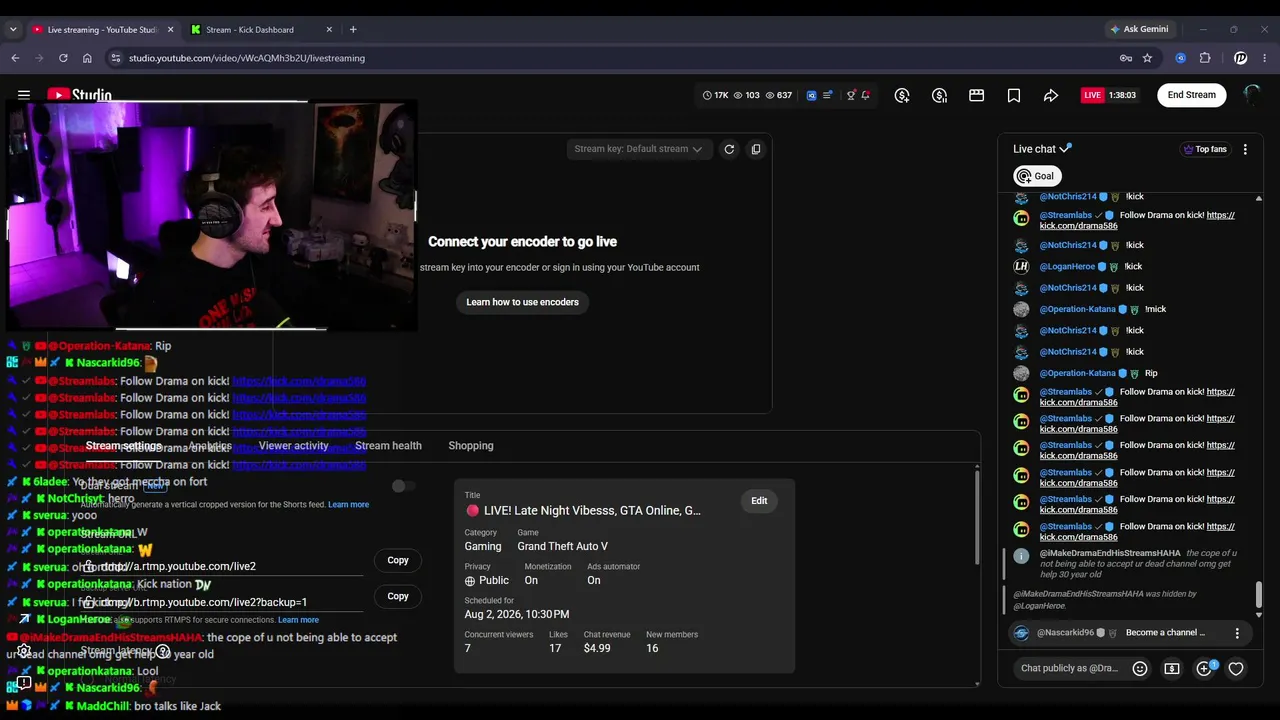Image resolution: width=1280 pixels, height=720 pixels.
Task: Click the channel avatar in top bar
Action: tap(1251, 95)
